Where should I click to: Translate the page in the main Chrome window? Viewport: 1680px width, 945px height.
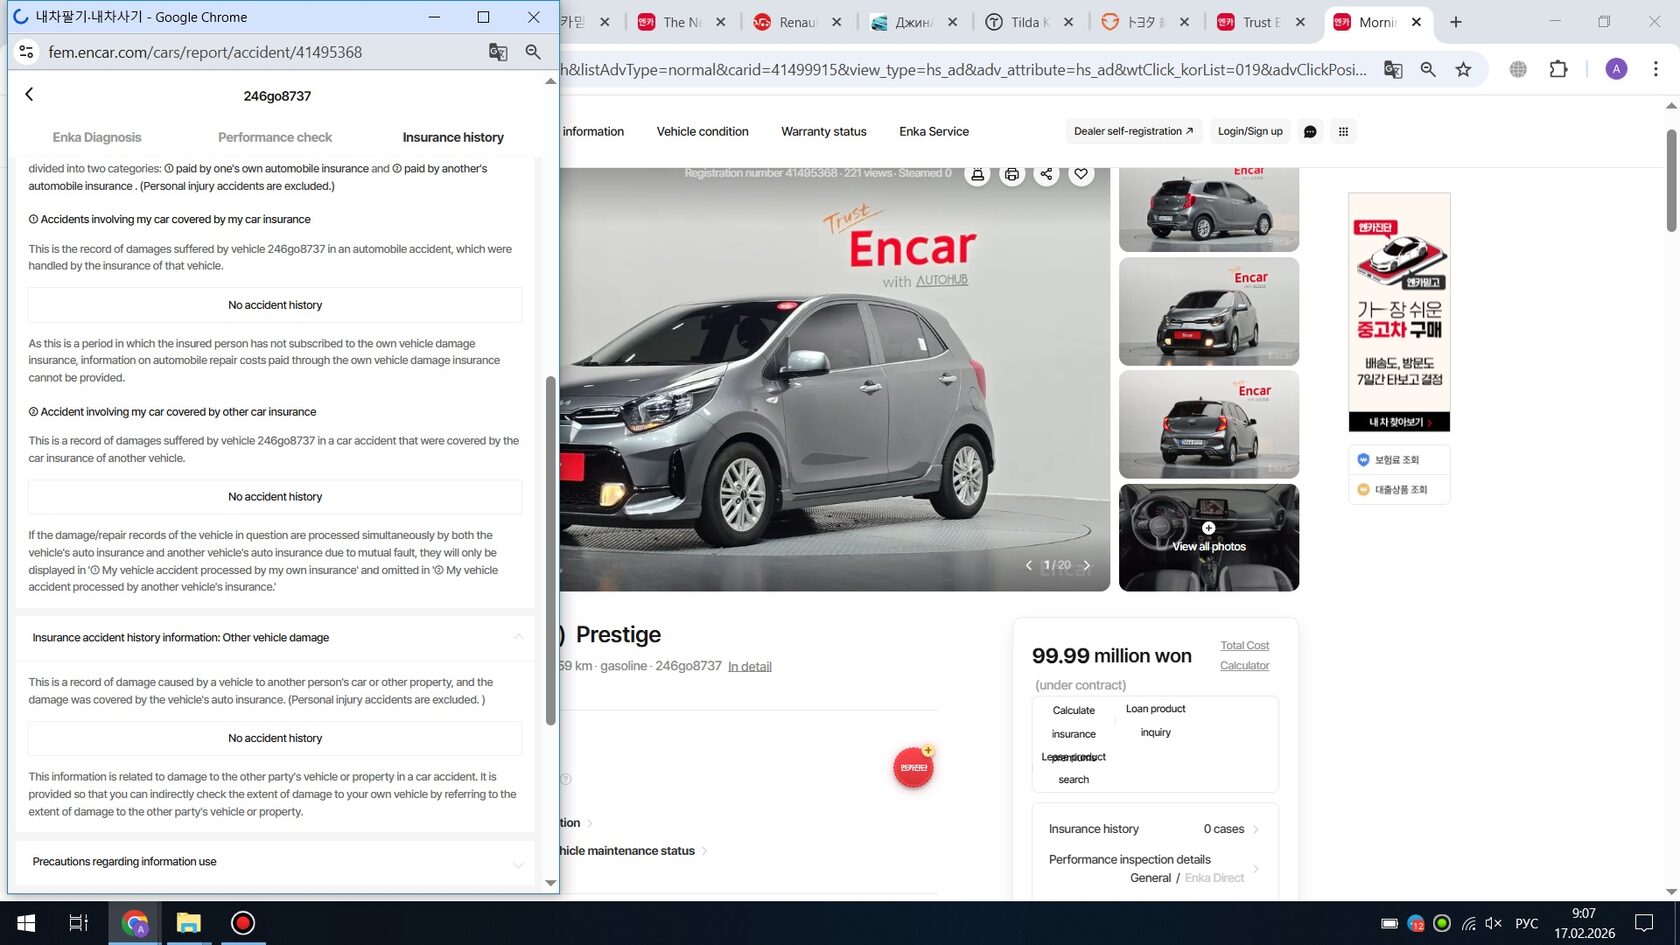tap(1393, 69)
